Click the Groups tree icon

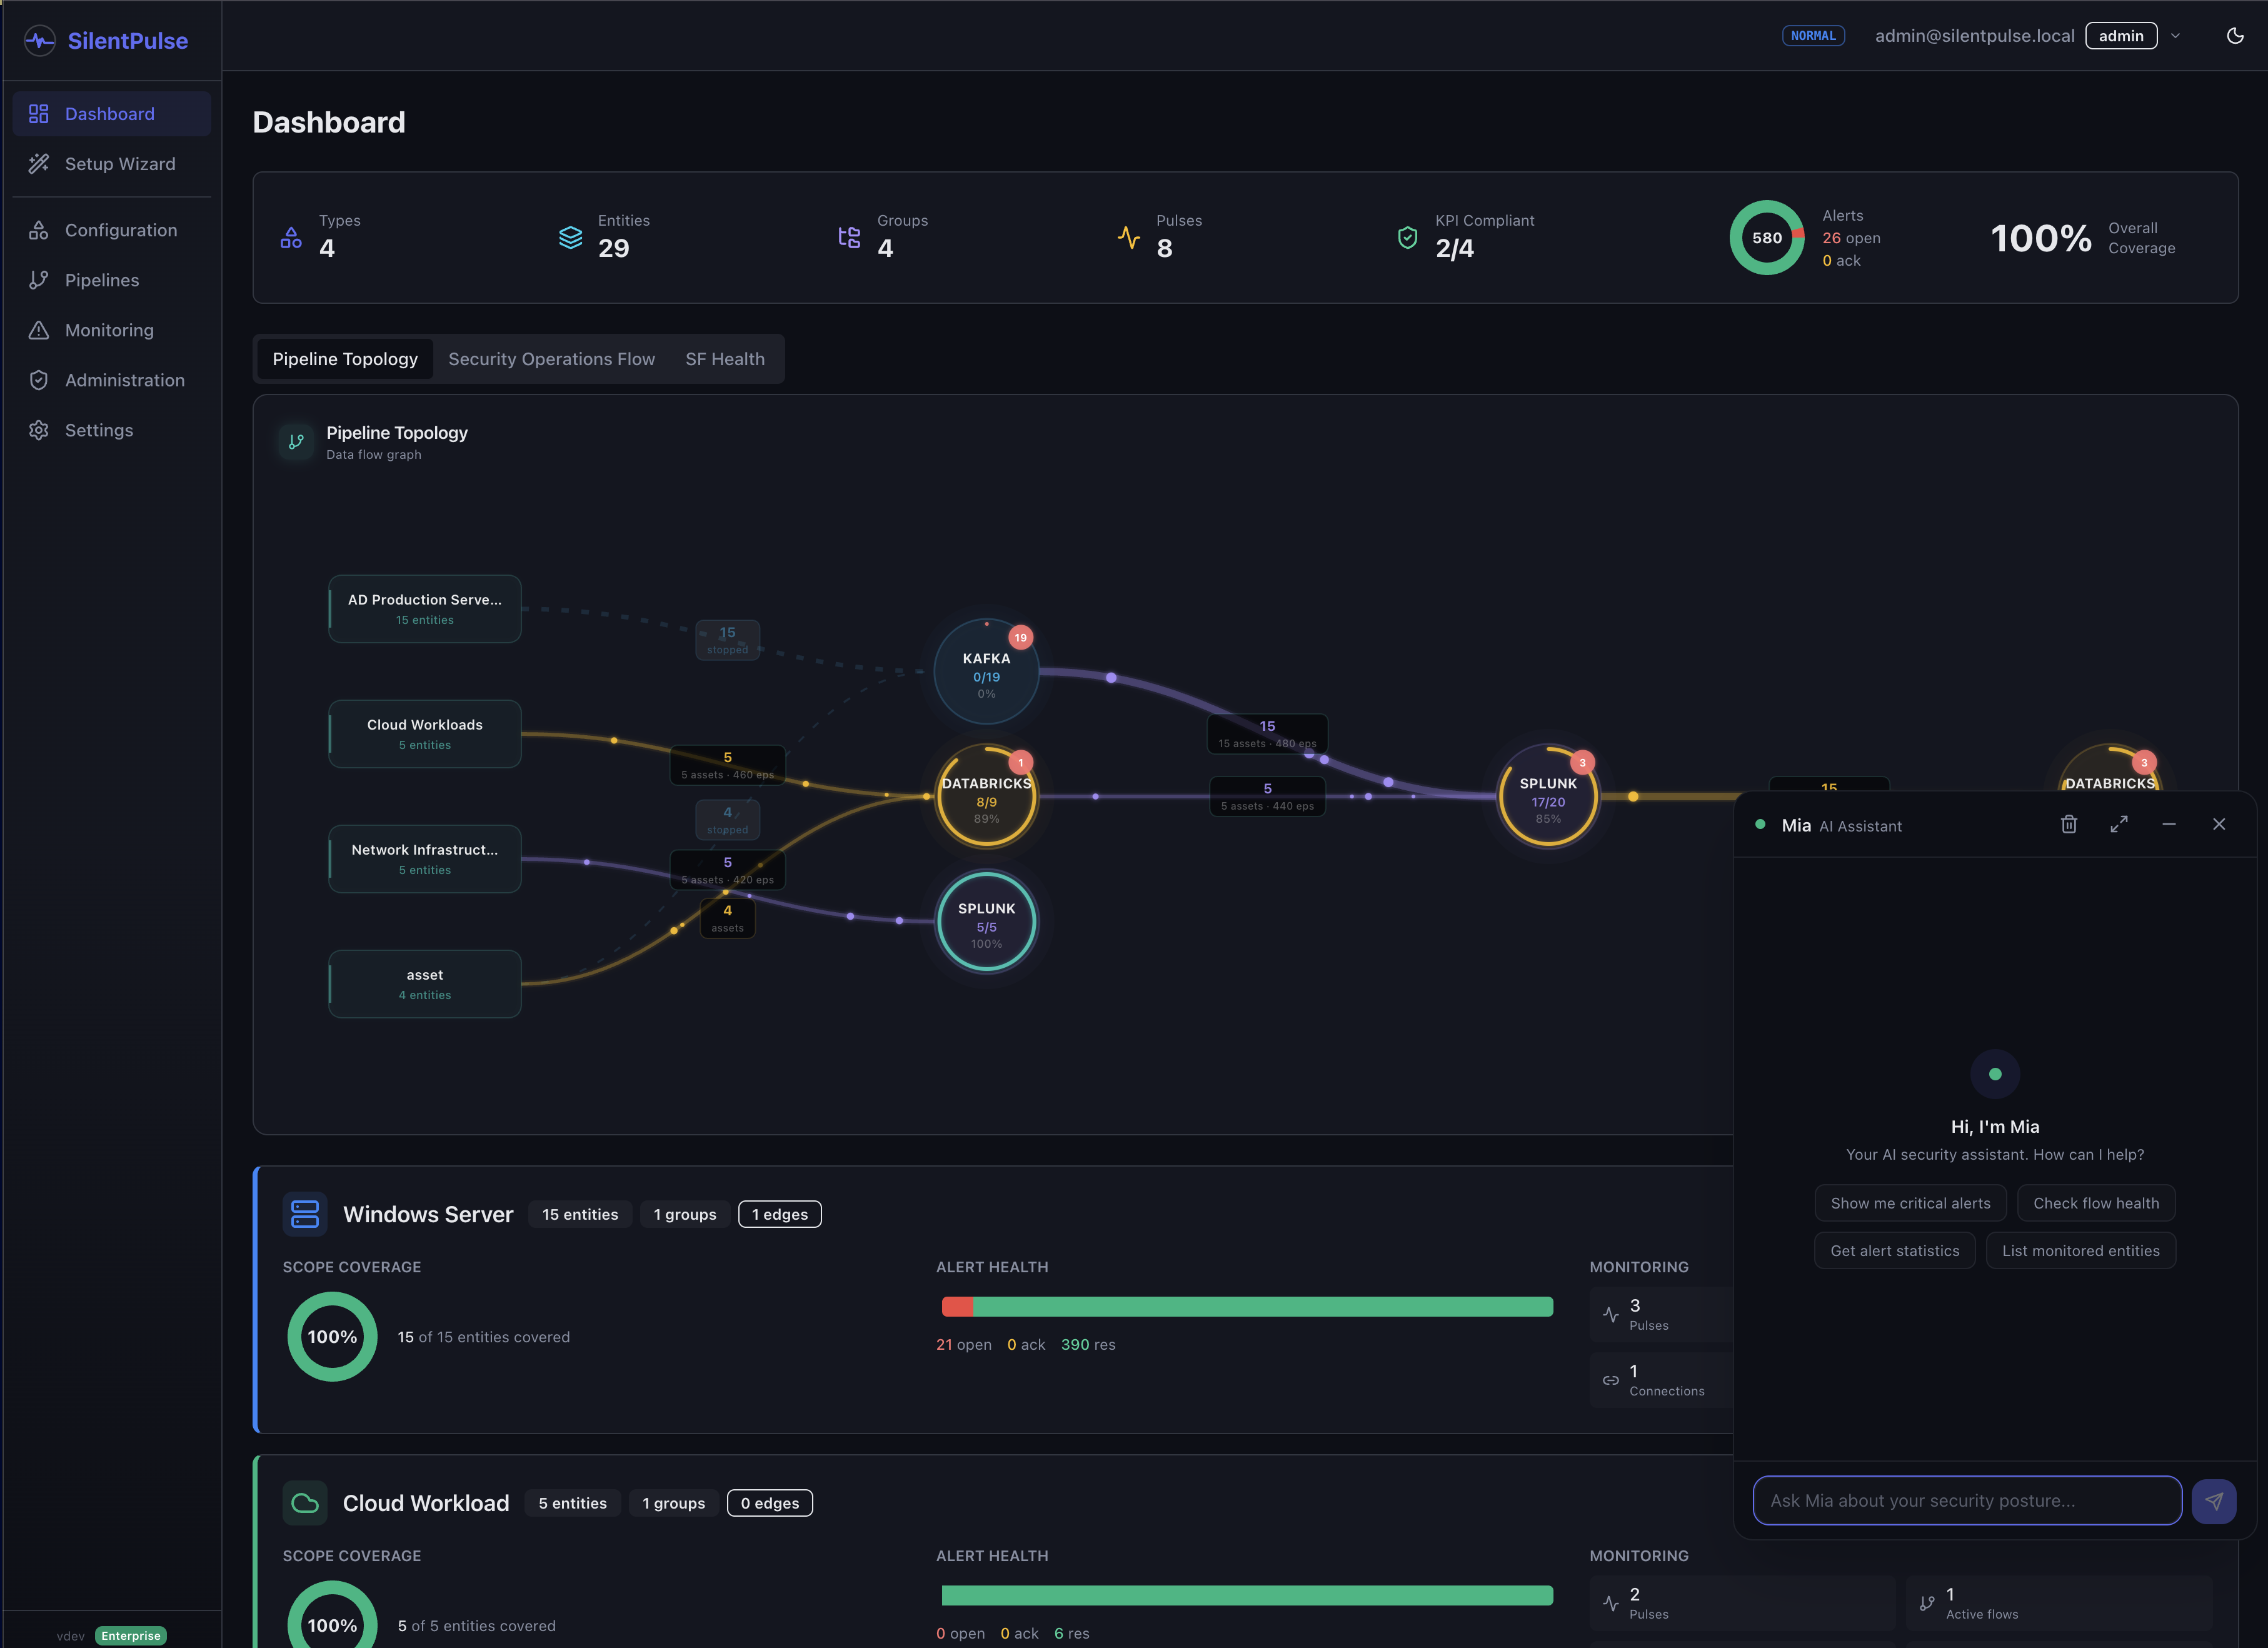tap(849, 238)
